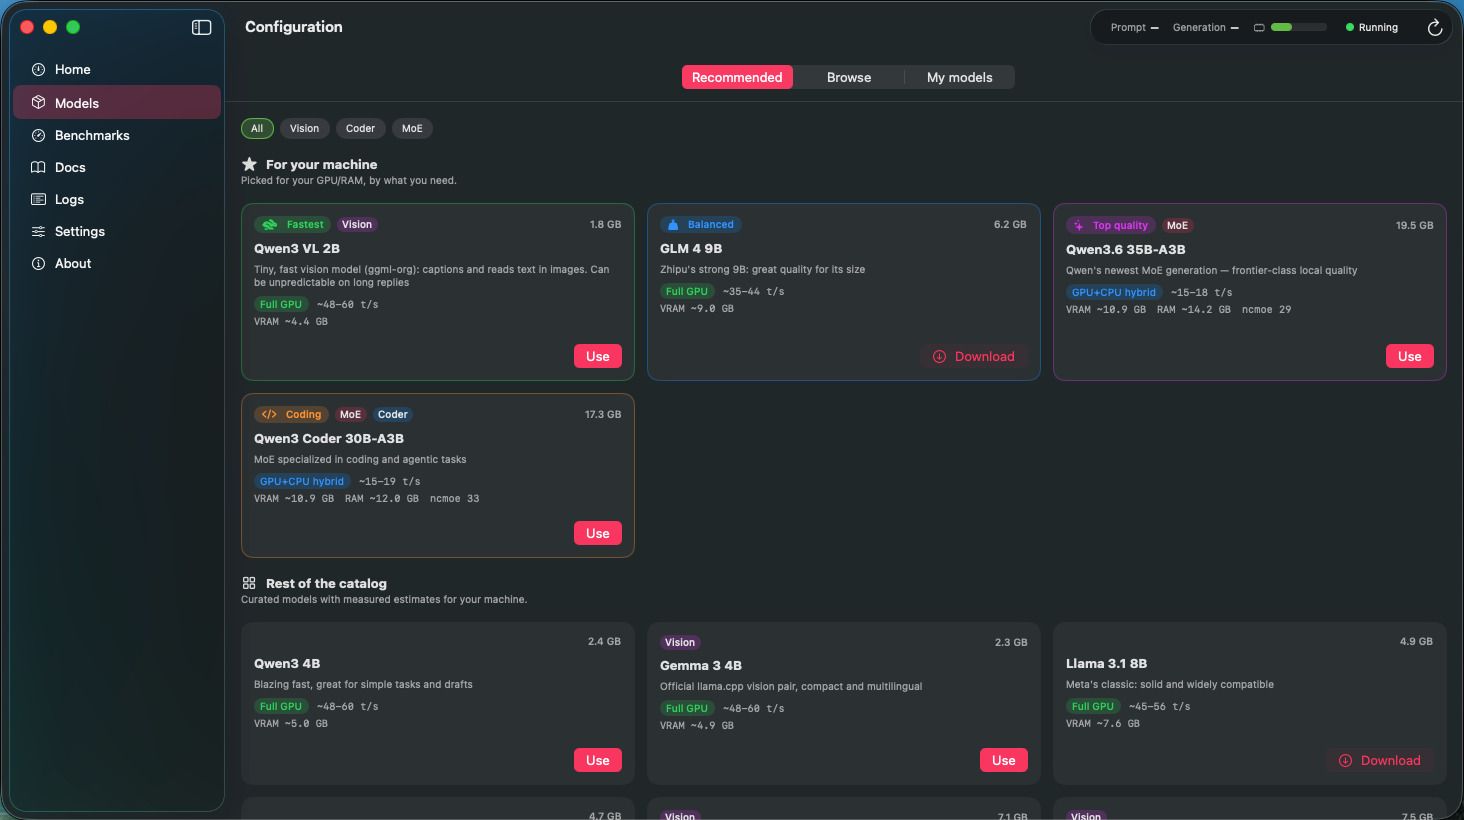
Task: Open About from the sidebar
Action: click(x=117, y=264)
